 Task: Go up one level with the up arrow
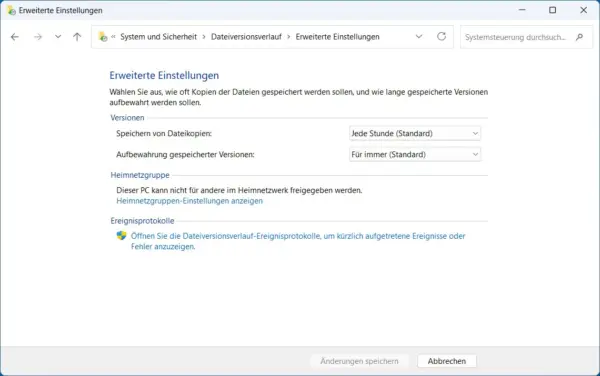point(77,37)
